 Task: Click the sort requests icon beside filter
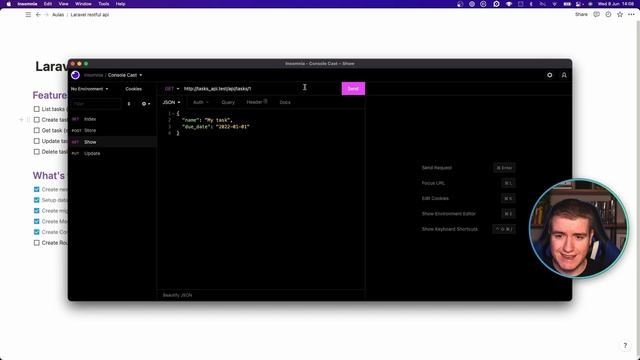tap(129, 104)
